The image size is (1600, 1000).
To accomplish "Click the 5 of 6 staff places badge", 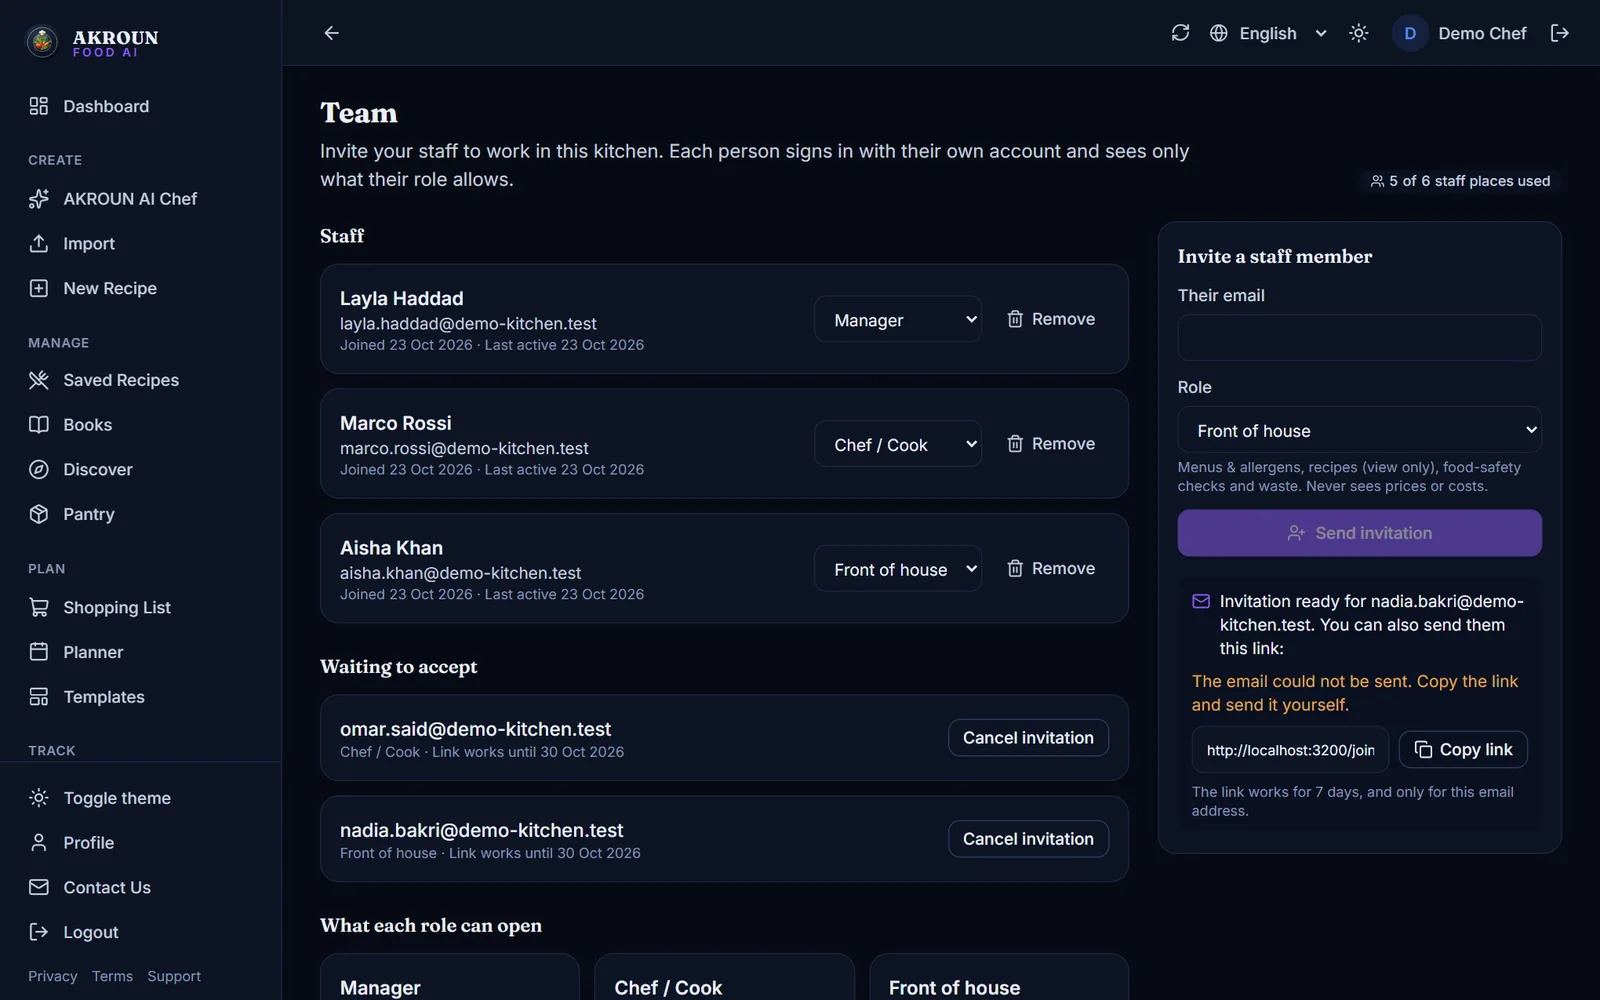I will click(1460, 181).
